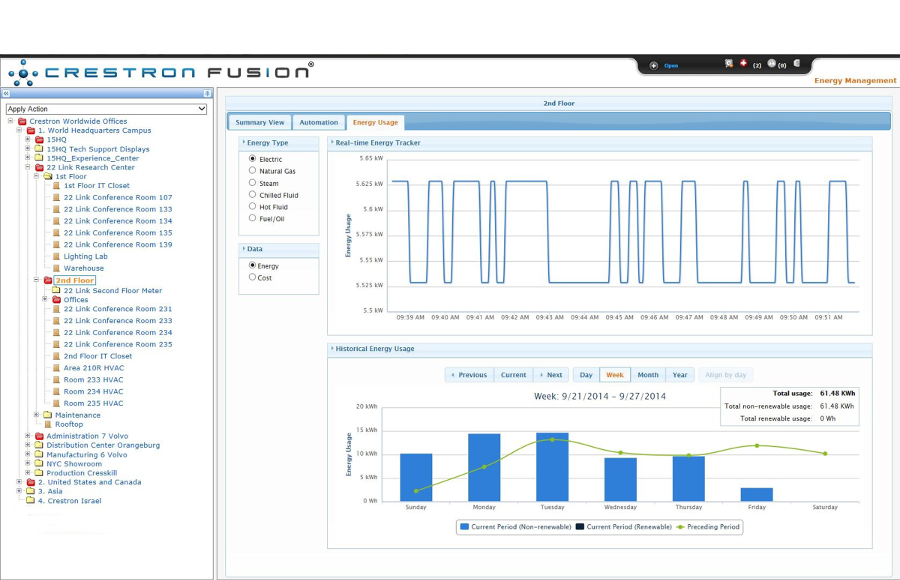Screen dimensions: 900x580
Task: Open 22 Link Conference Room 233
Action: (118, 320)
